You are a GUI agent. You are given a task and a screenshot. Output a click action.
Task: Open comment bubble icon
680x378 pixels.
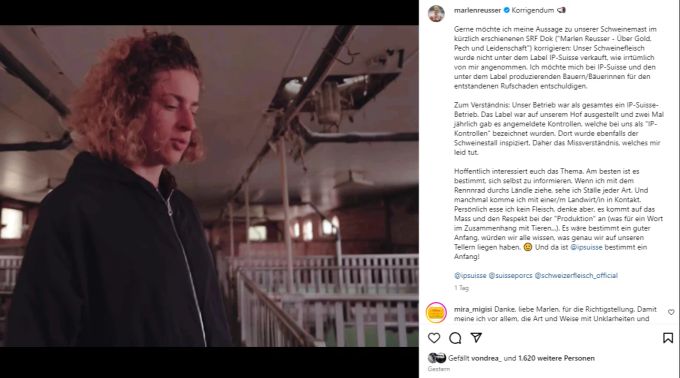click(455, 338)
